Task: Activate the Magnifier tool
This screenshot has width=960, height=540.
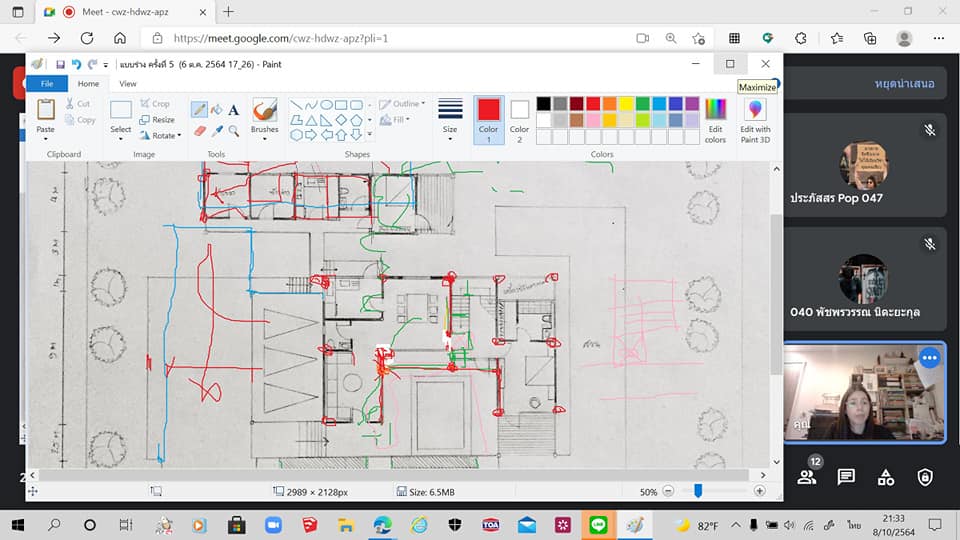Action: pyautogui.click(x=234, y=130)
